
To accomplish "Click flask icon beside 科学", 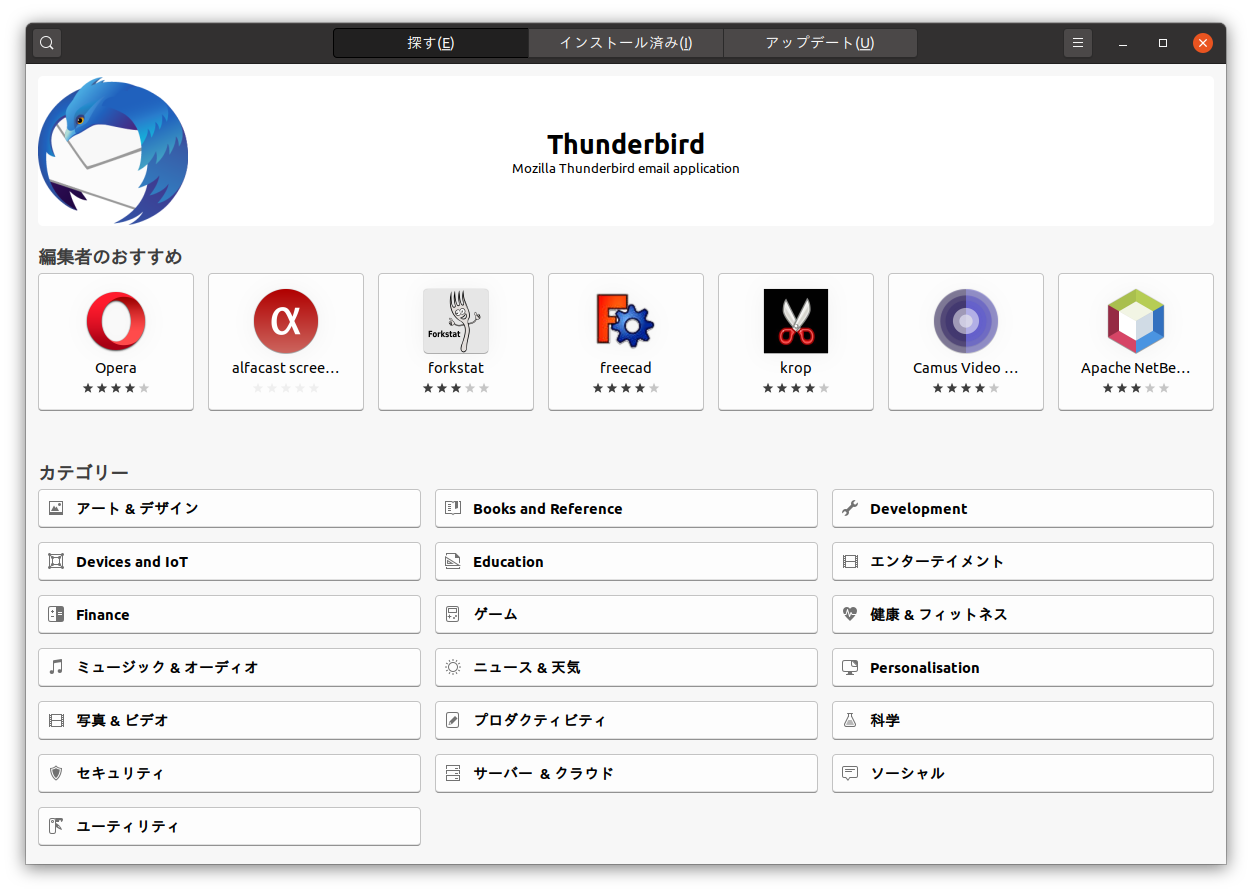I will [x=850, y=720].
